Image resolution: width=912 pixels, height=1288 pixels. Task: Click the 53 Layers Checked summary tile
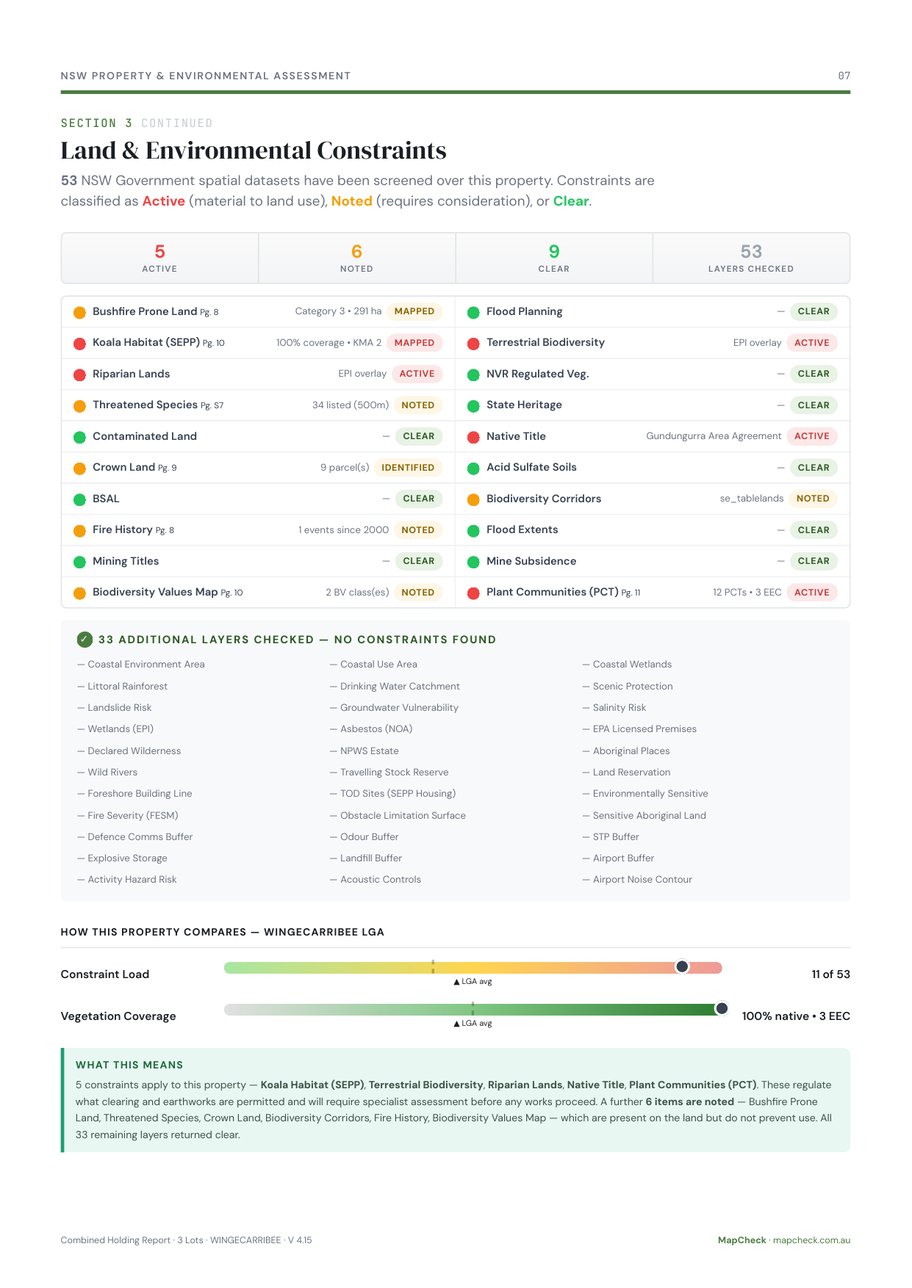click(751, 258)
